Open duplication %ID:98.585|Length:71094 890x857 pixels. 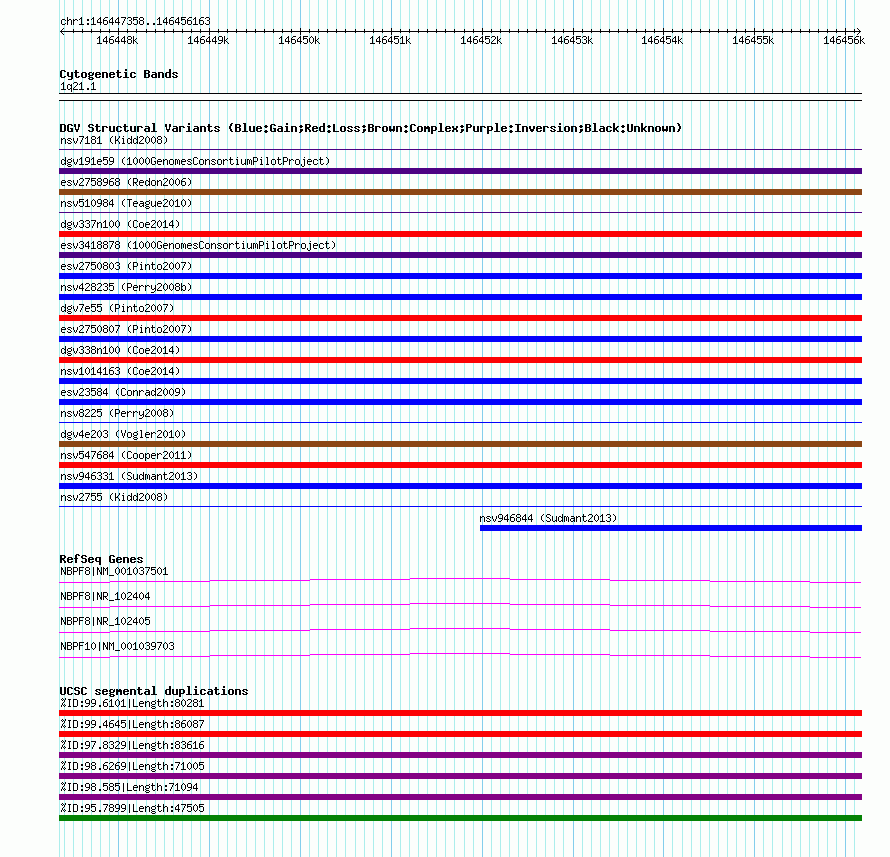coord(129,787)
